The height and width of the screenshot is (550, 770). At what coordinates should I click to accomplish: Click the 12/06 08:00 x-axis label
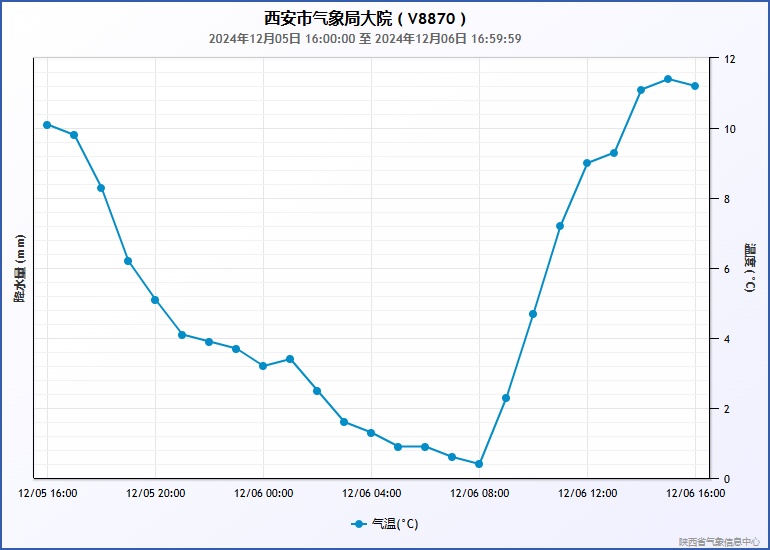[x=480, y=493]
